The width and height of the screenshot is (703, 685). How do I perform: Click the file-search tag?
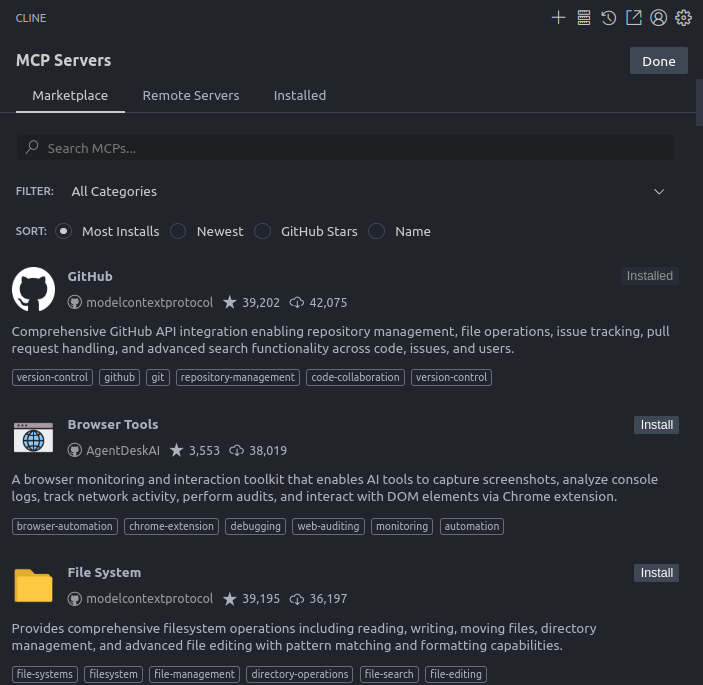[389, 674]
